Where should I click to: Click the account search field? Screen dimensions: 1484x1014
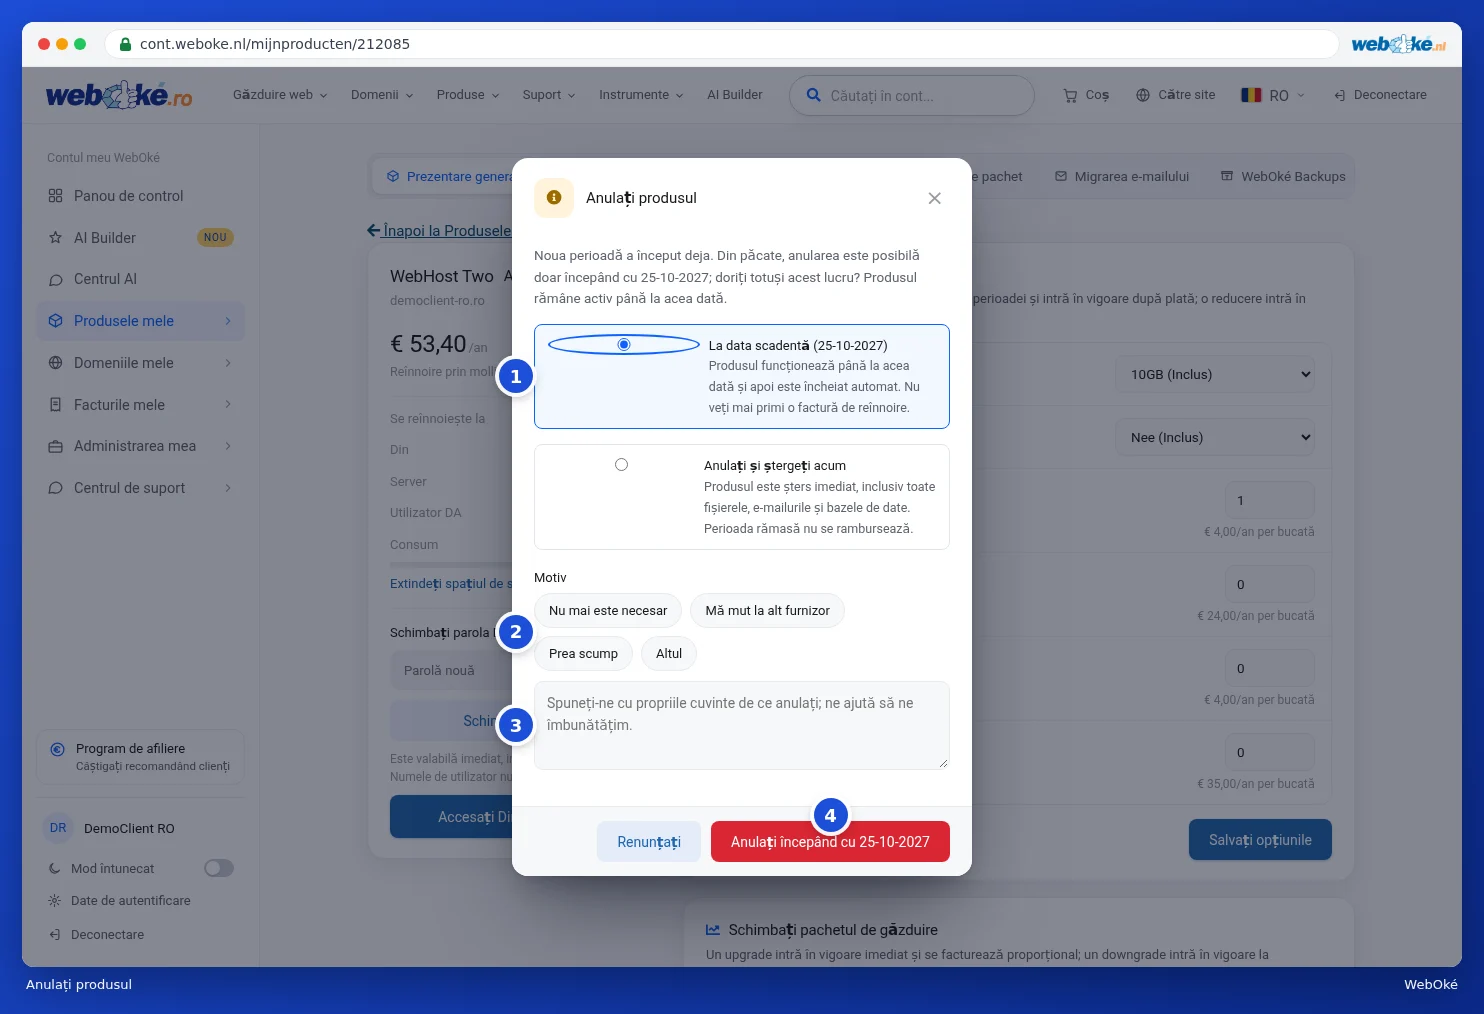(x=912, y=96)
